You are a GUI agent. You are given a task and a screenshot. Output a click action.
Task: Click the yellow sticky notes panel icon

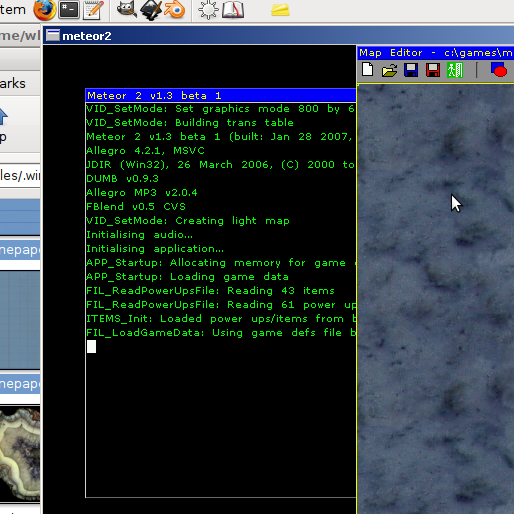tap(280, 10)
